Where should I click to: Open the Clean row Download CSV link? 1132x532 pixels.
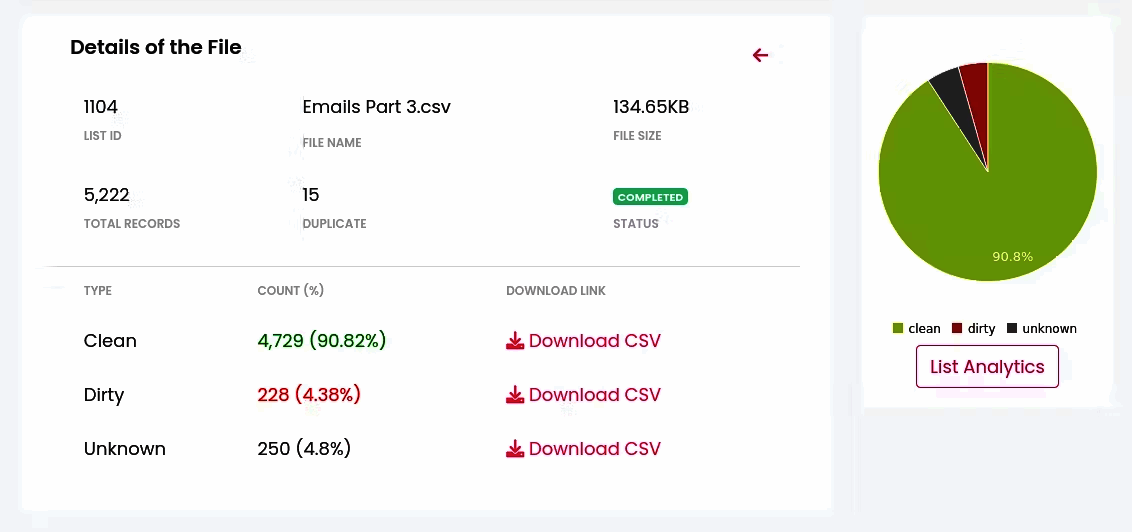tap(594, 341)
